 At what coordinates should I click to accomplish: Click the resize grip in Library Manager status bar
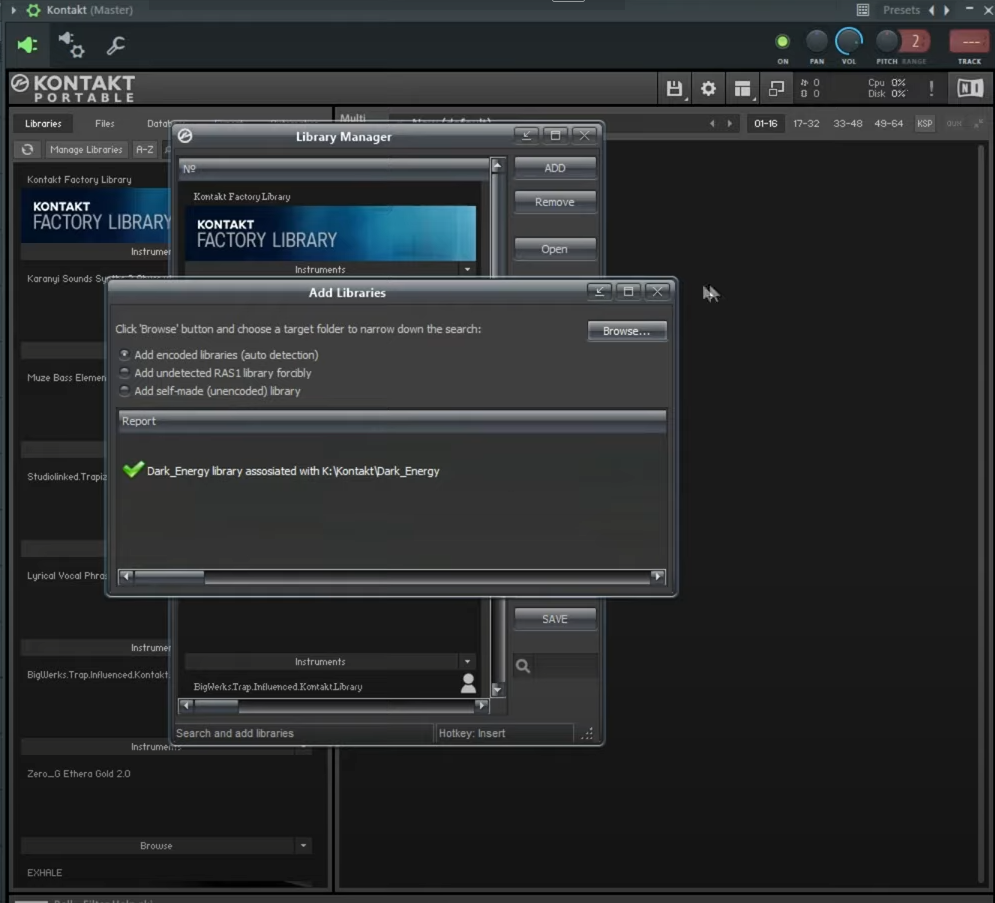[588, 734]
